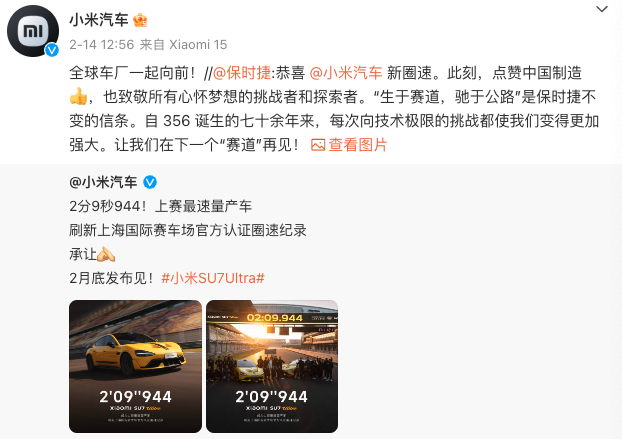Click the 查看图片 view image link
The width and height of the screenshot is (622, 439).
[358, 145]
